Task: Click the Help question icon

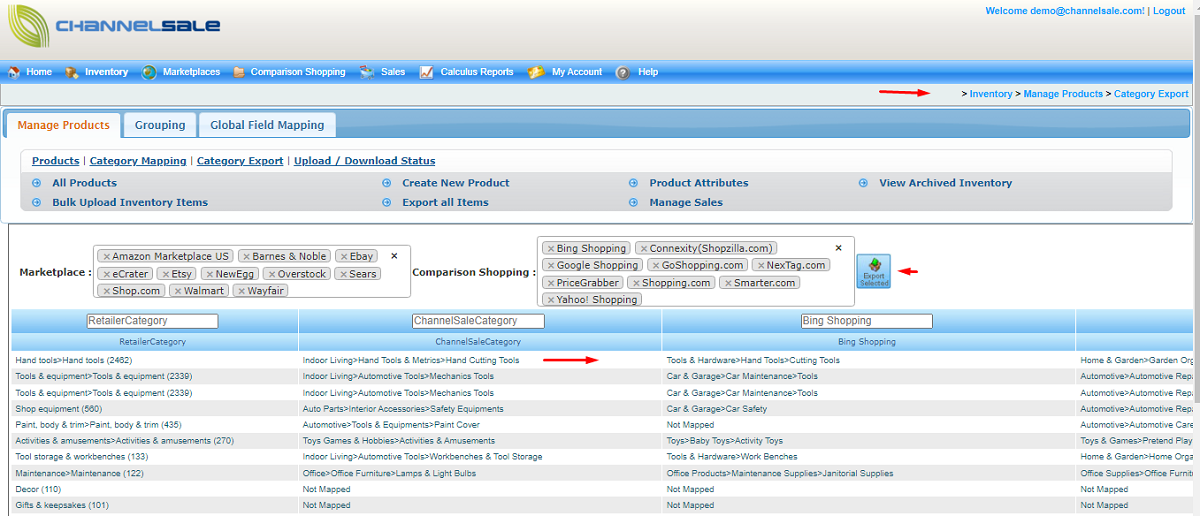Action: pos(623,72)
